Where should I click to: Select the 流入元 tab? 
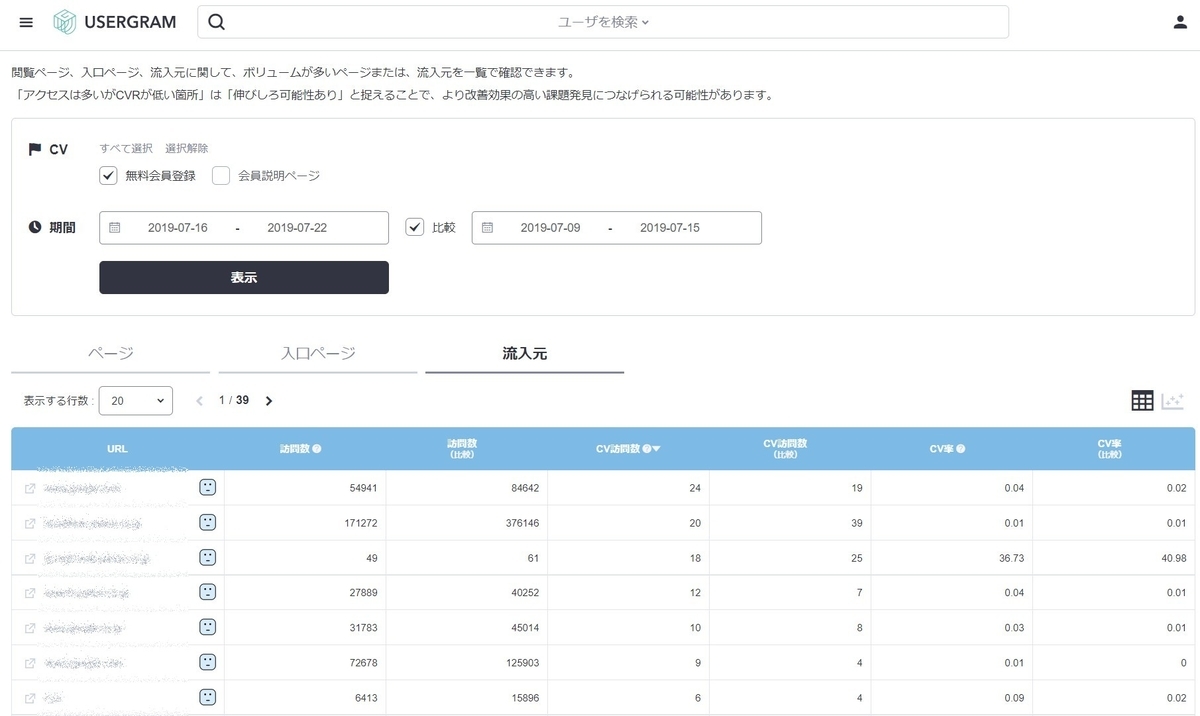pos(525,353)
